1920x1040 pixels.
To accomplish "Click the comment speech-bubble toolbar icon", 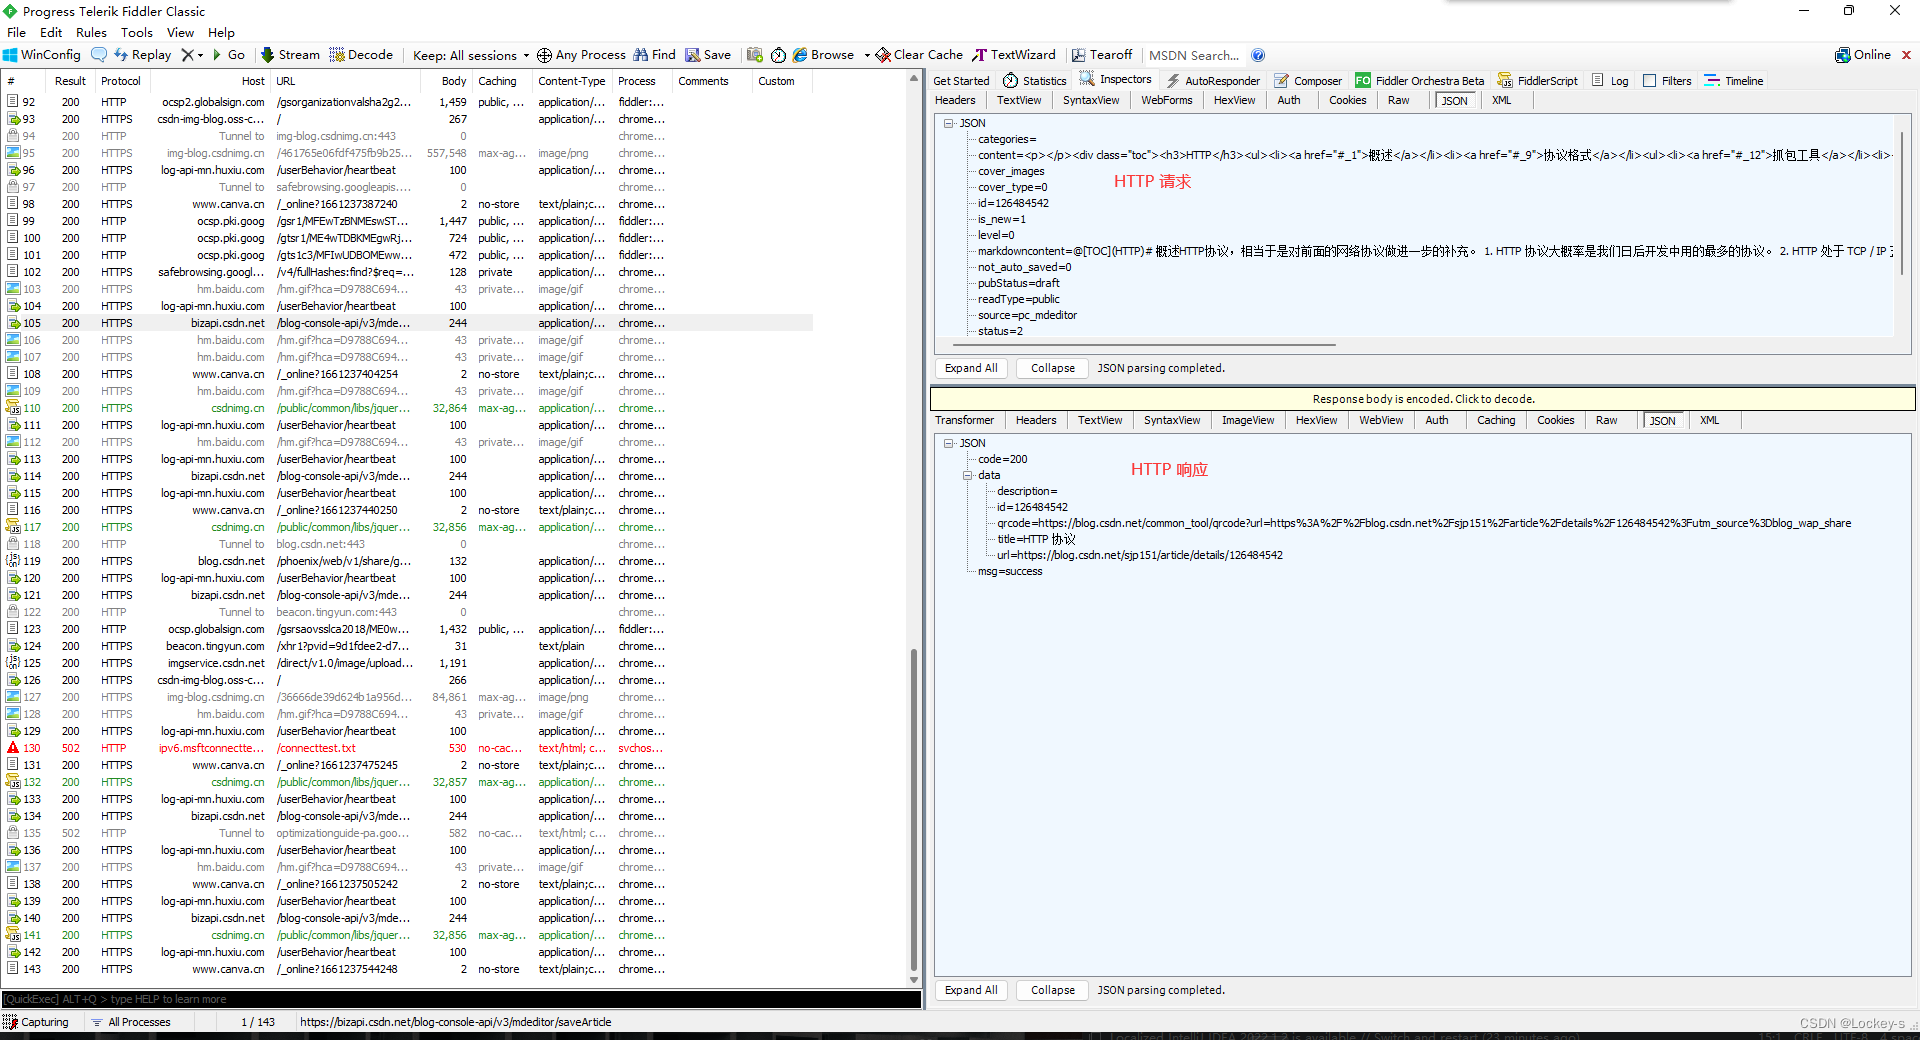I will click(x=98, y=55).
